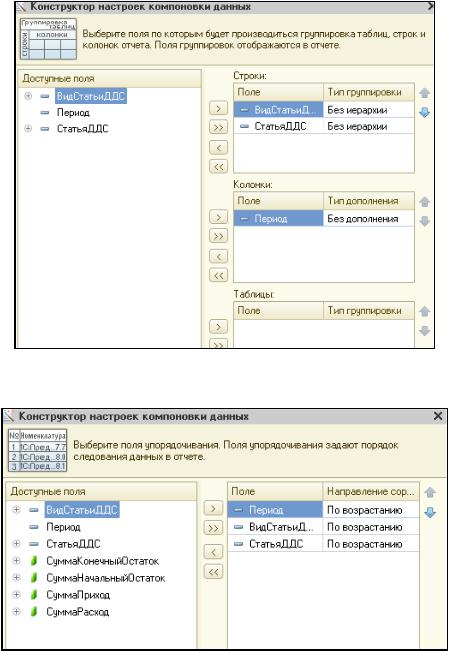This screenshot has width=449, height=652.
Task: Add all fields to Строки with >> button
Action: [218, 127]
